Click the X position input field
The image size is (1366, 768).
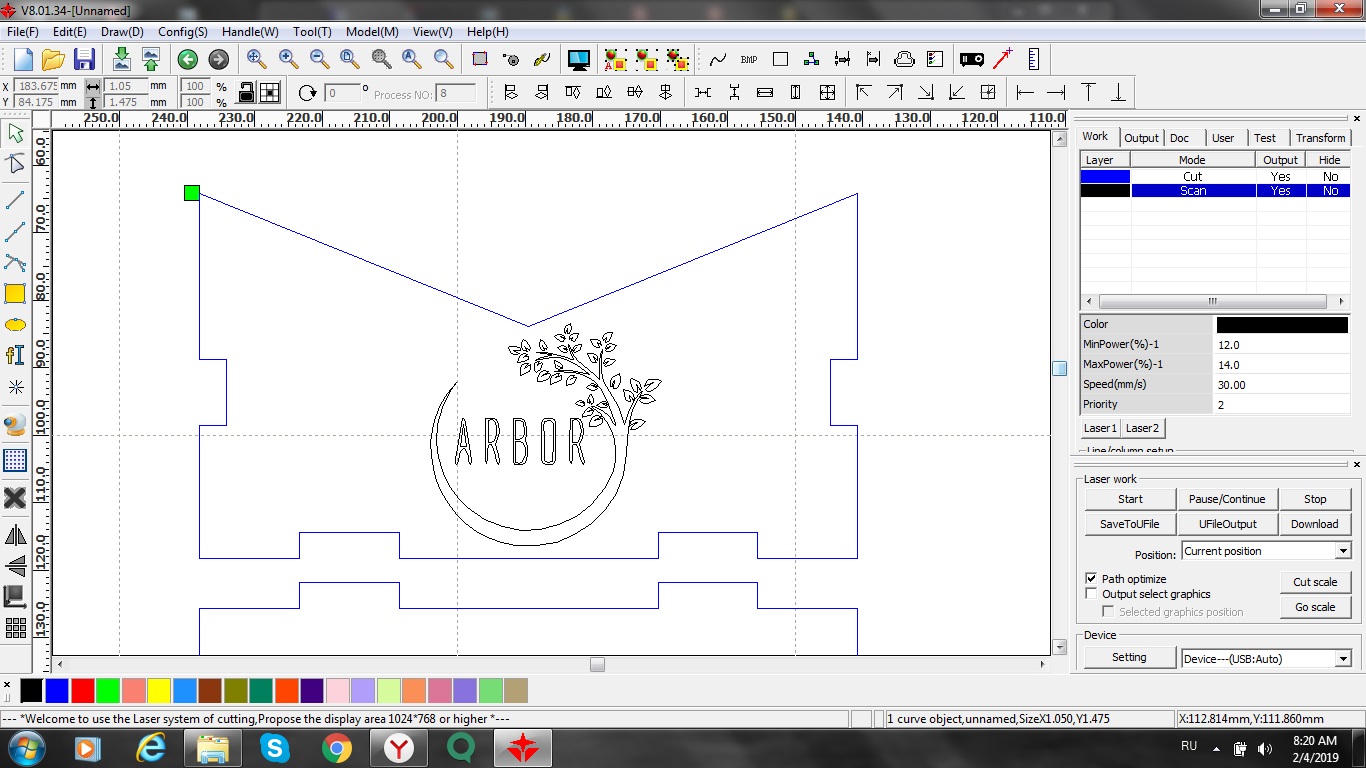tap(37, 86)
